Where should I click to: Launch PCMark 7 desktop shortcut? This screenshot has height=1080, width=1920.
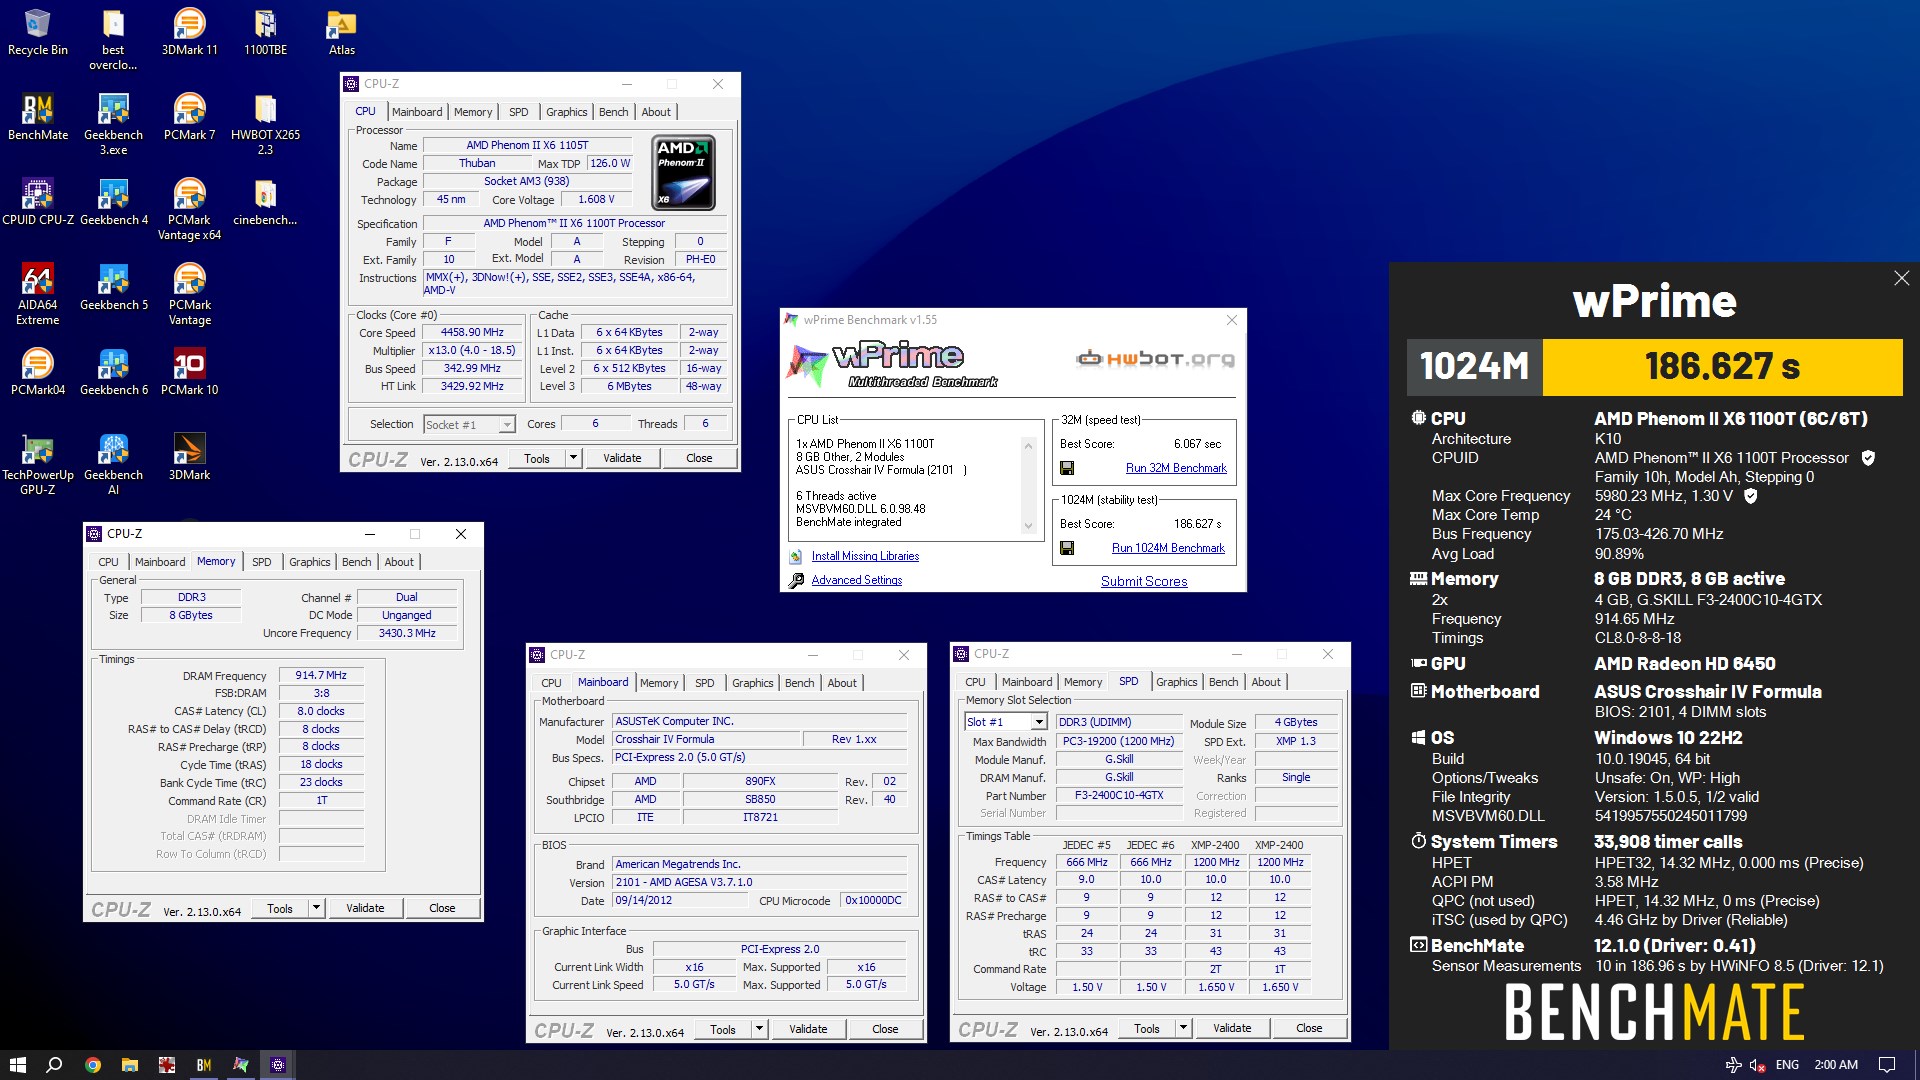[189, 117]
